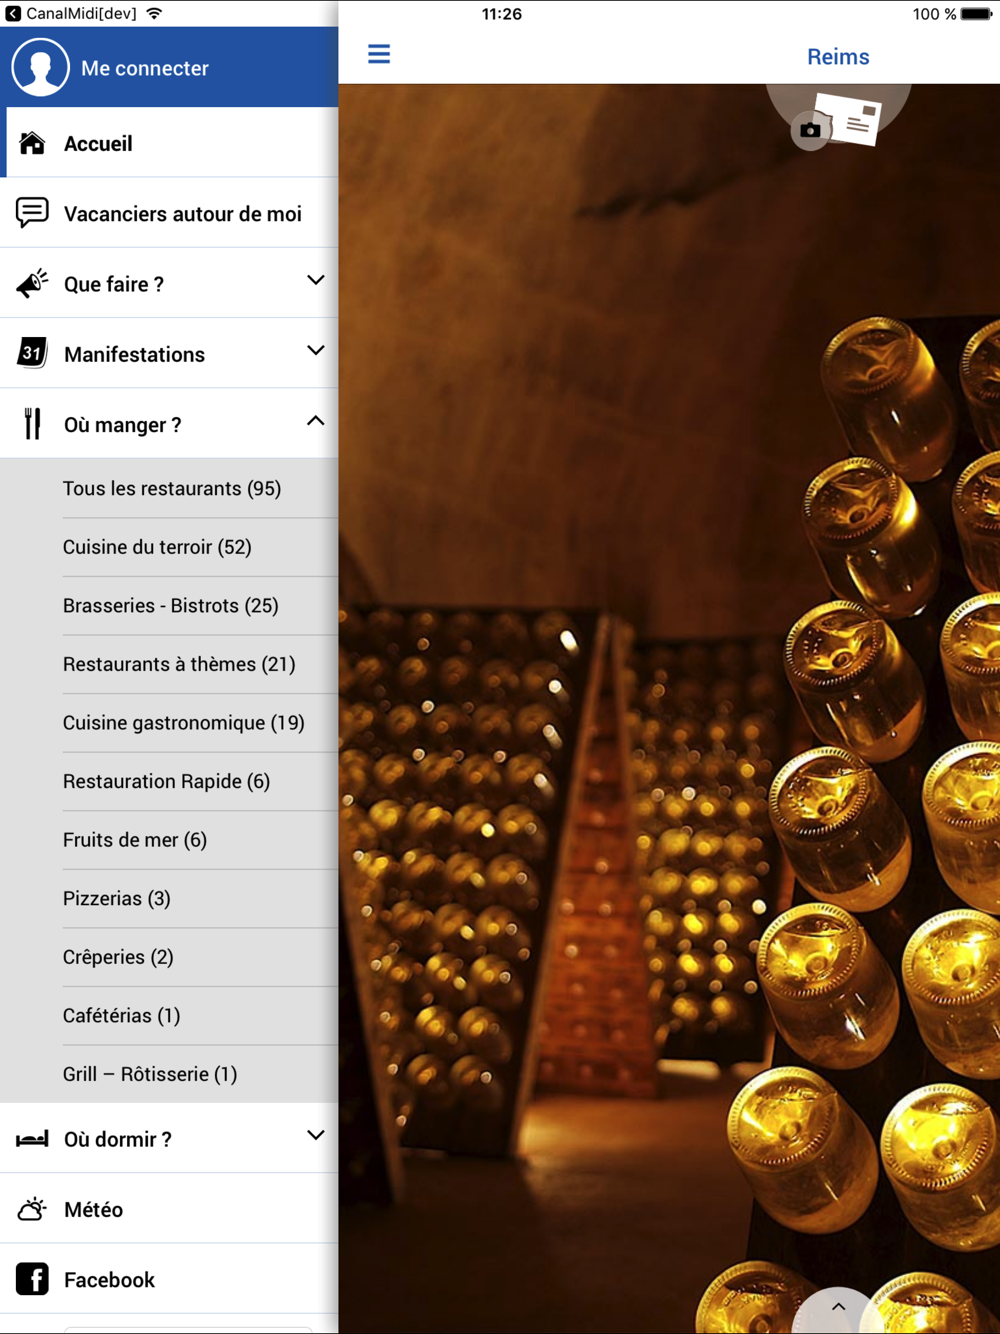Select the Que faire ? menu entry
Viewport: 1000px width, 1334px height.
tap(169, 284)
